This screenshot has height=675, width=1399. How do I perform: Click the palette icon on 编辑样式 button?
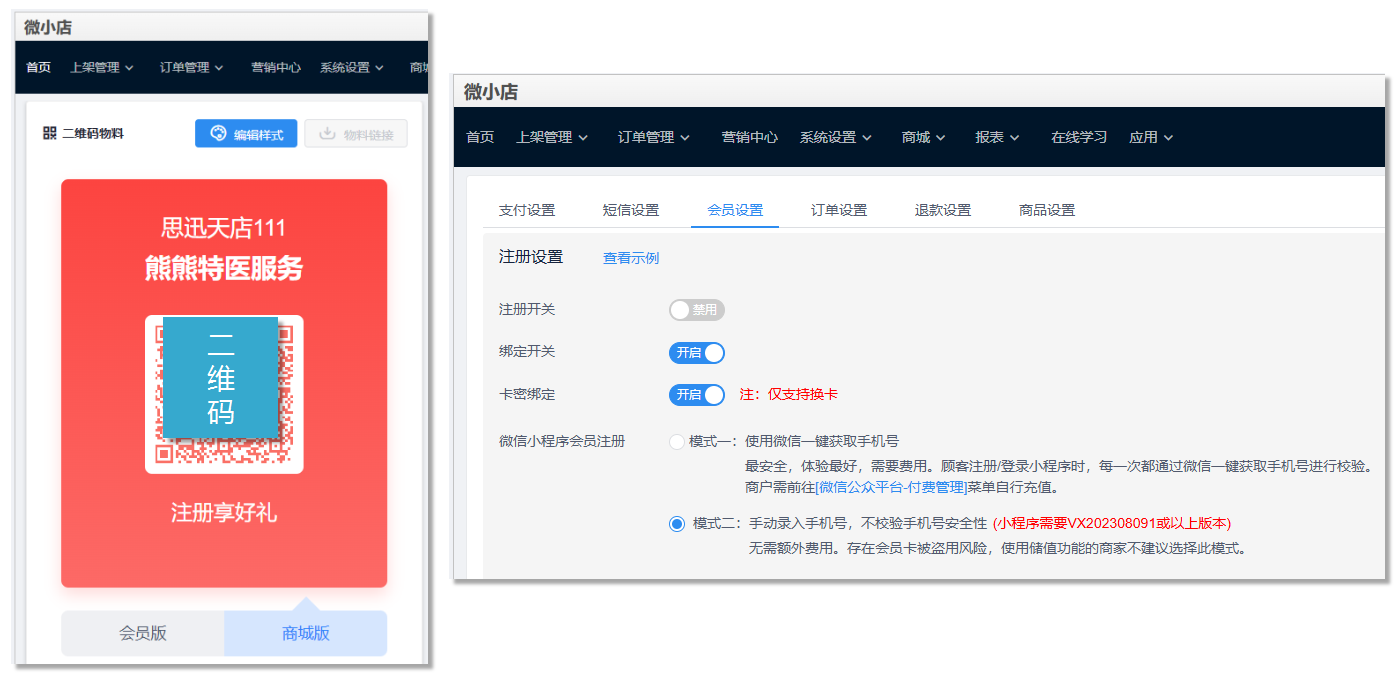tap(218, 134)
